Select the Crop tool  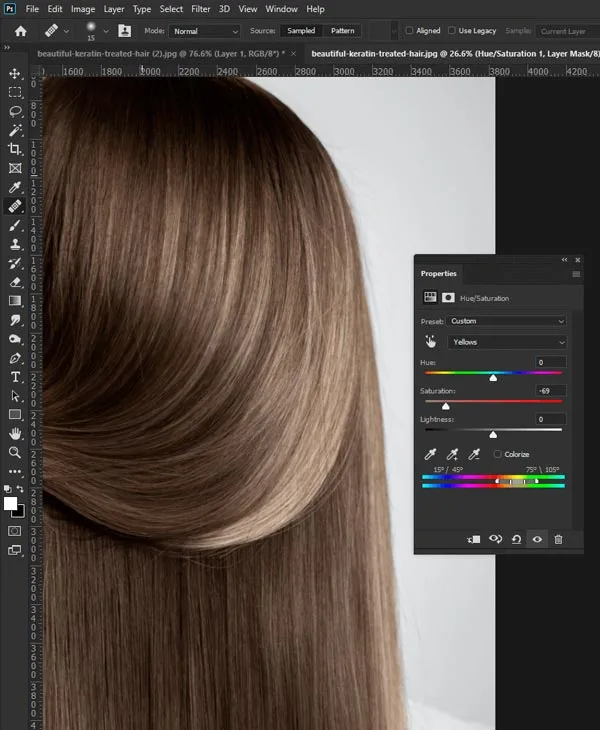tap(15, 149)
